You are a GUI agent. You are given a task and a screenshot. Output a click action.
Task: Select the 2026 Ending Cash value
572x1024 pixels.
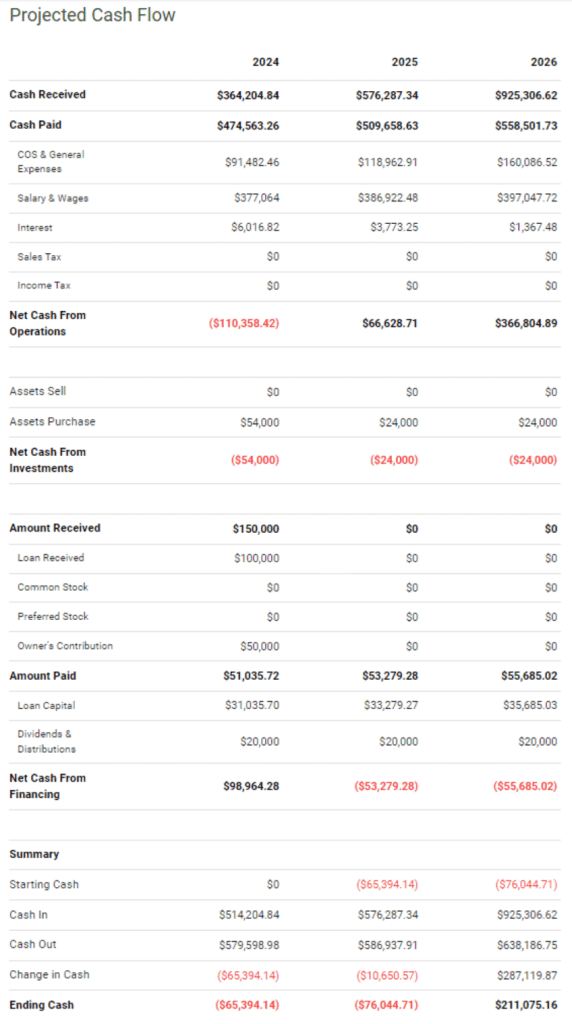pyautogui.click(x=526, y=1004)
